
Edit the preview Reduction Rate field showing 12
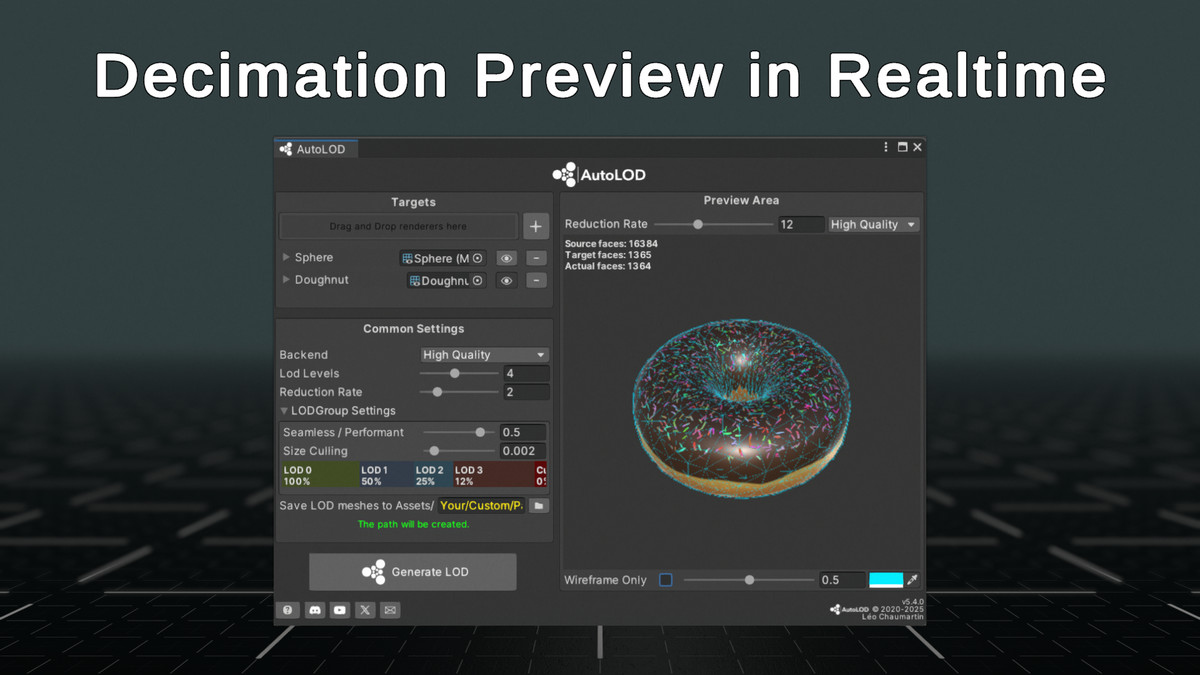800,225
